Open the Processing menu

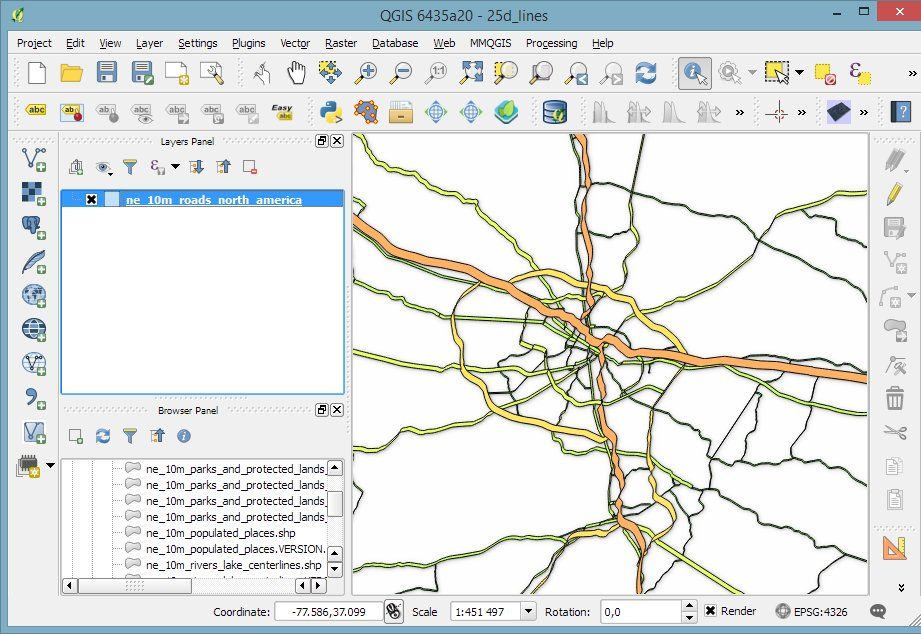click(551, 43)
